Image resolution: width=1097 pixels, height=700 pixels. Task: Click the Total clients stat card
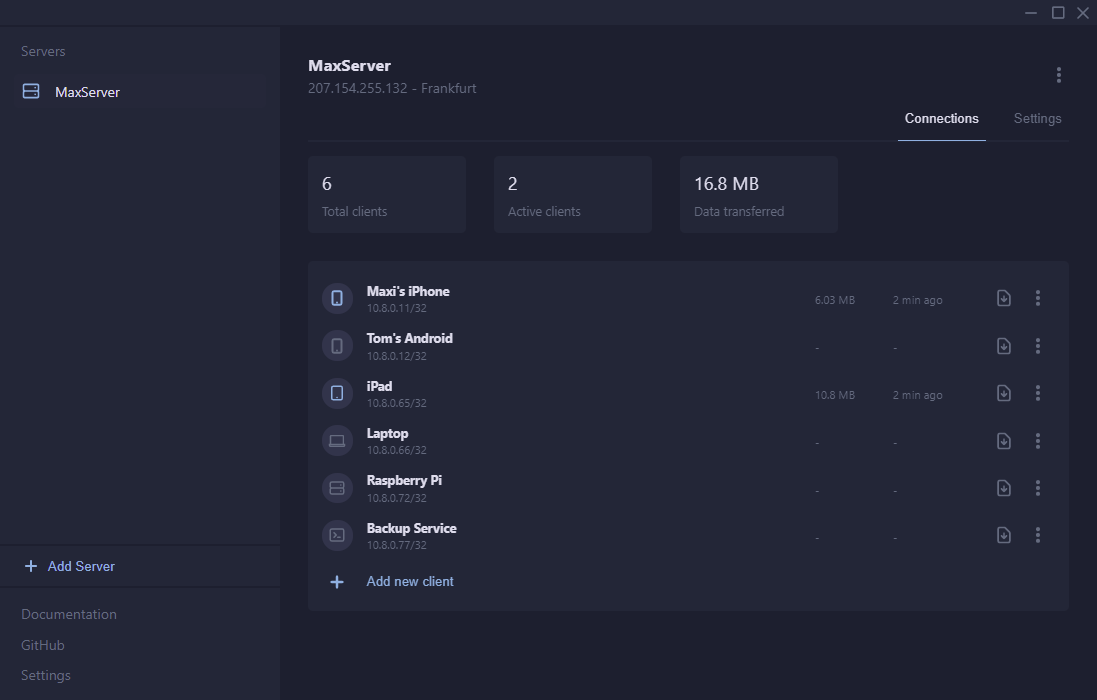click(387, 194)
